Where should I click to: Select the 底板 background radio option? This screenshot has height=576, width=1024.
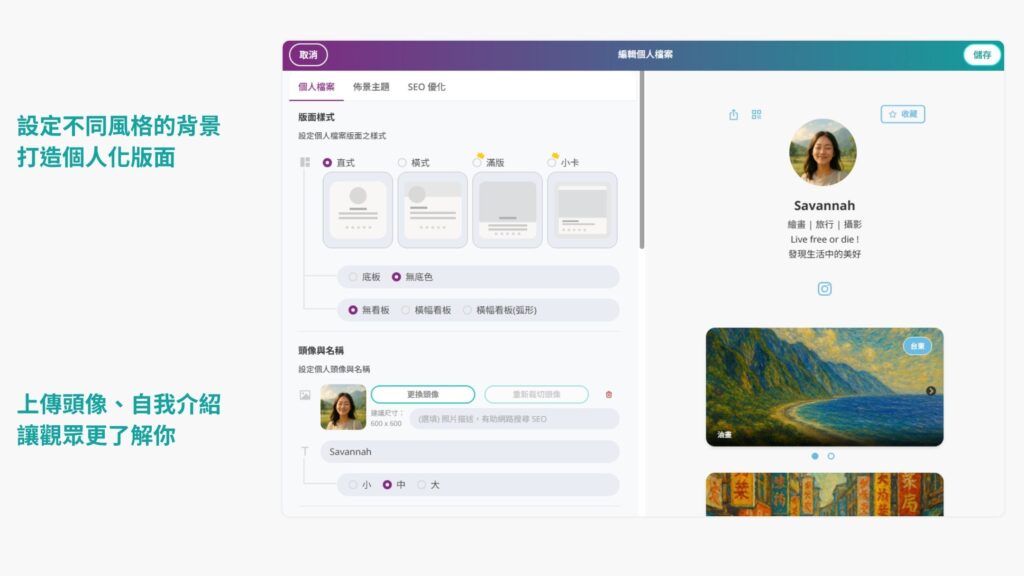point(353,277)
